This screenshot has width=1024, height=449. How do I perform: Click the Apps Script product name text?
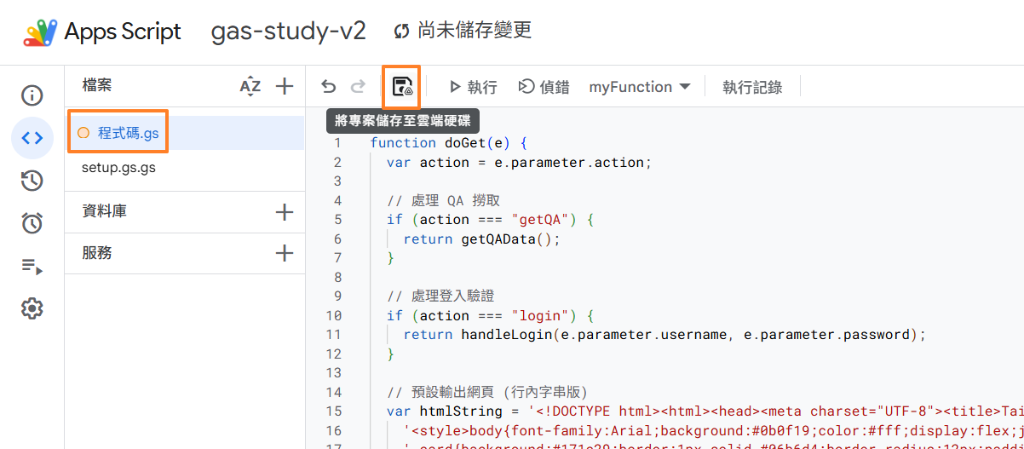[123, 32]
